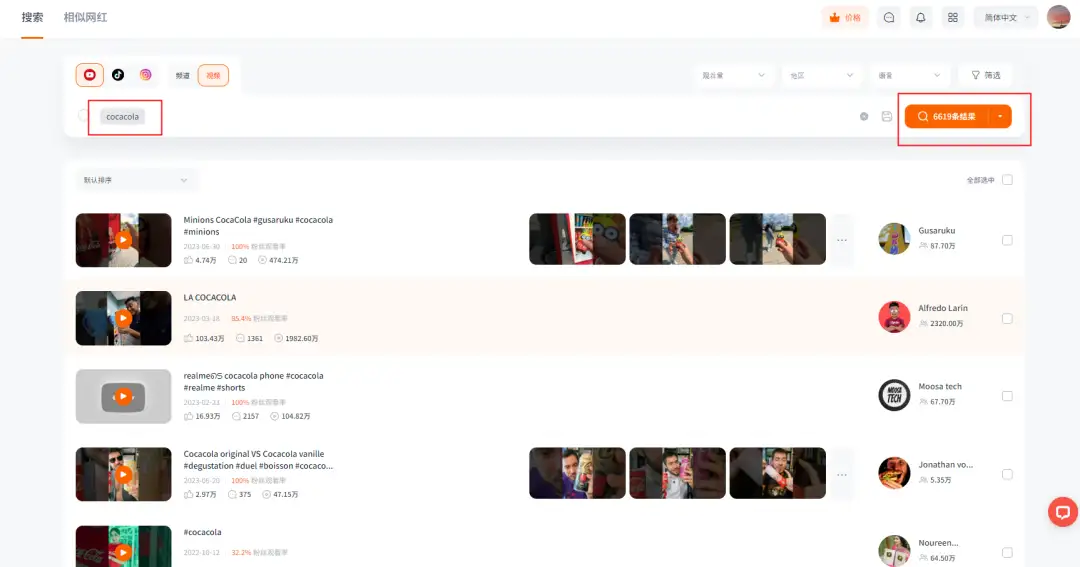This screenshot has width=1080, height=567.
Task: Click the middle preview frame in Minions row
Action: coord(677,239)
